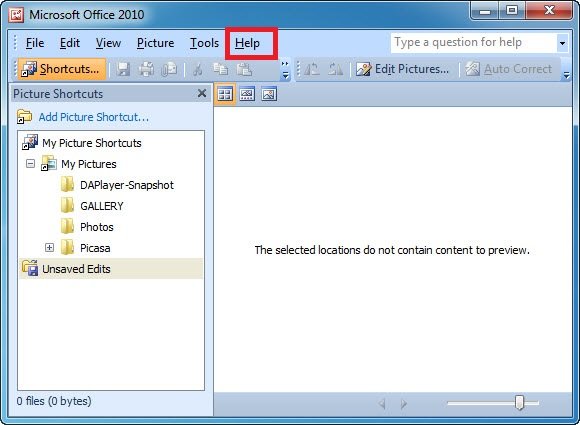Open Formatting toolbar options overflow arrow

[567, 70]
